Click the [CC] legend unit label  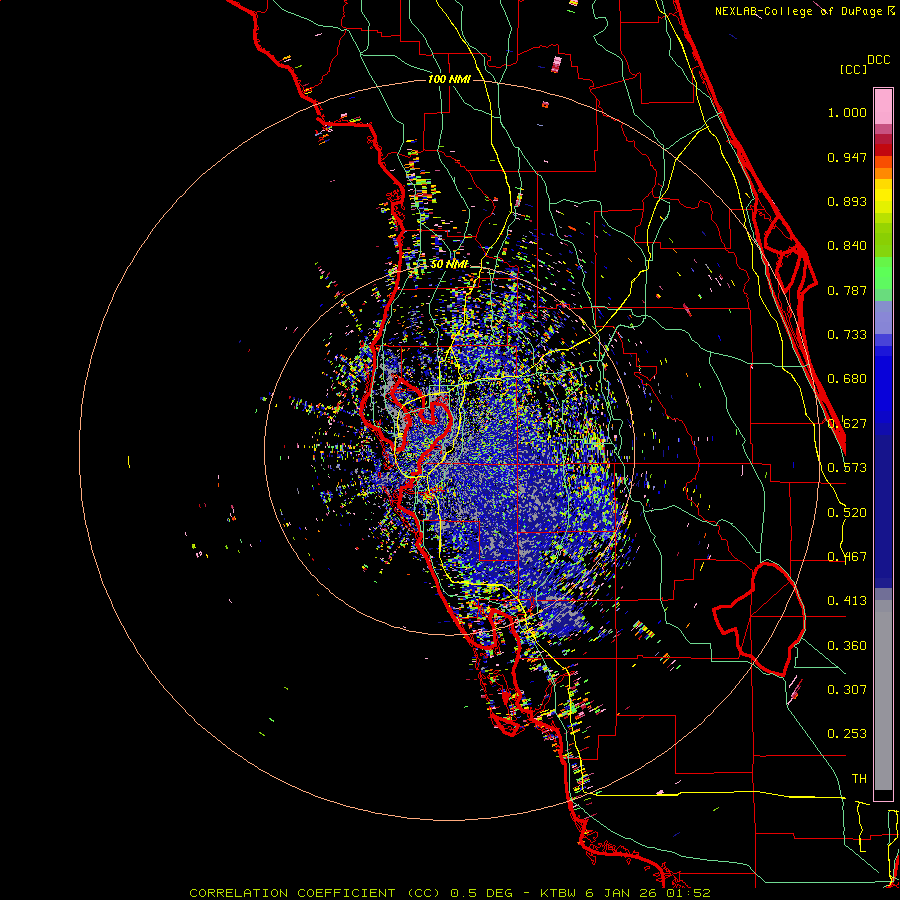853,69
